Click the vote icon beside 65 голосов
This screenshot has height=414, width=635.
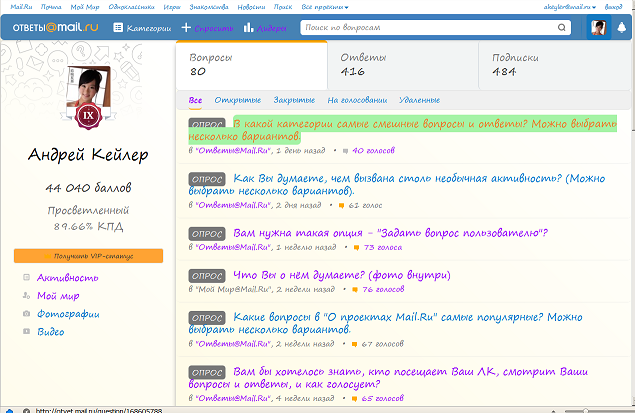(x=354, y=399)
